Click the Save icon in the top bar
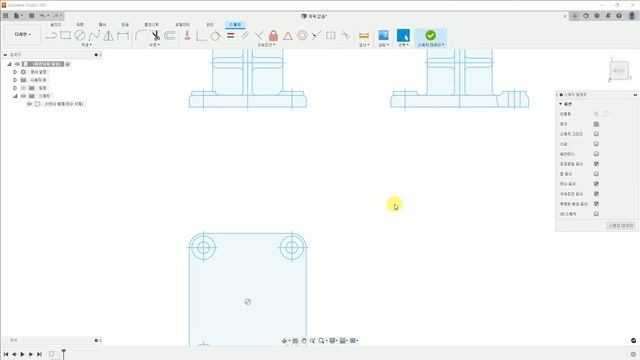This screenshot has height=360, width=640. coord(31,16)
